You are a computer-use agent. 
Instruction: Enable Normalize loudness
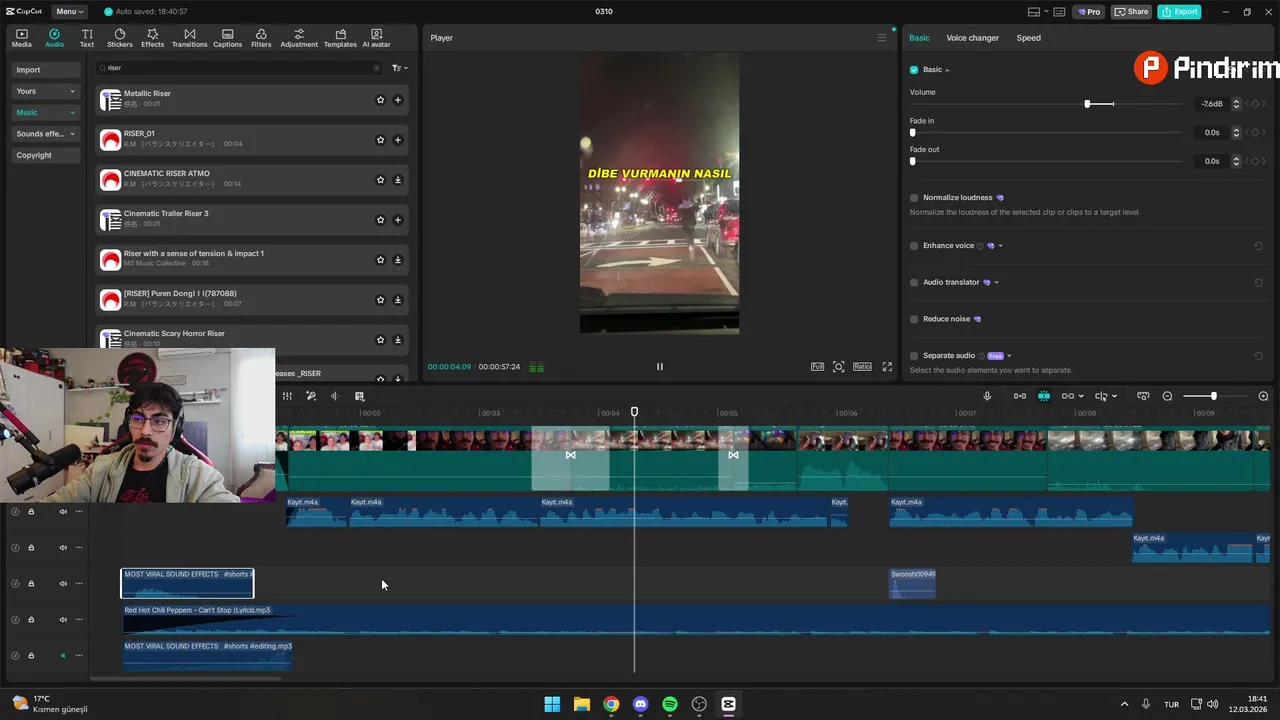pyautogui.click(x=914, y=198)
